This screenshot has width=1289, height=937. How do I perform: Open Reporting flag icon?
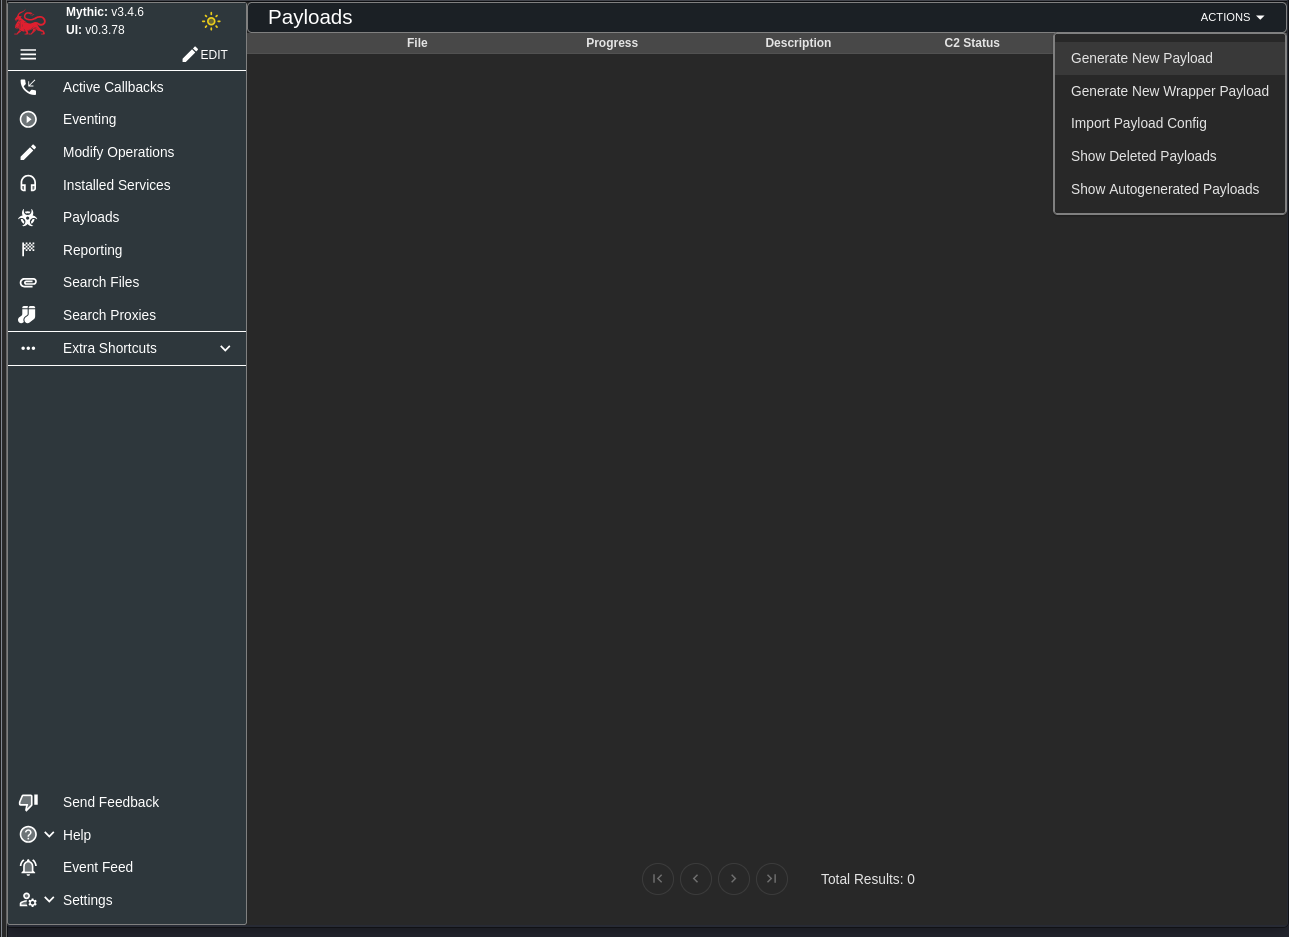(28, 250)
